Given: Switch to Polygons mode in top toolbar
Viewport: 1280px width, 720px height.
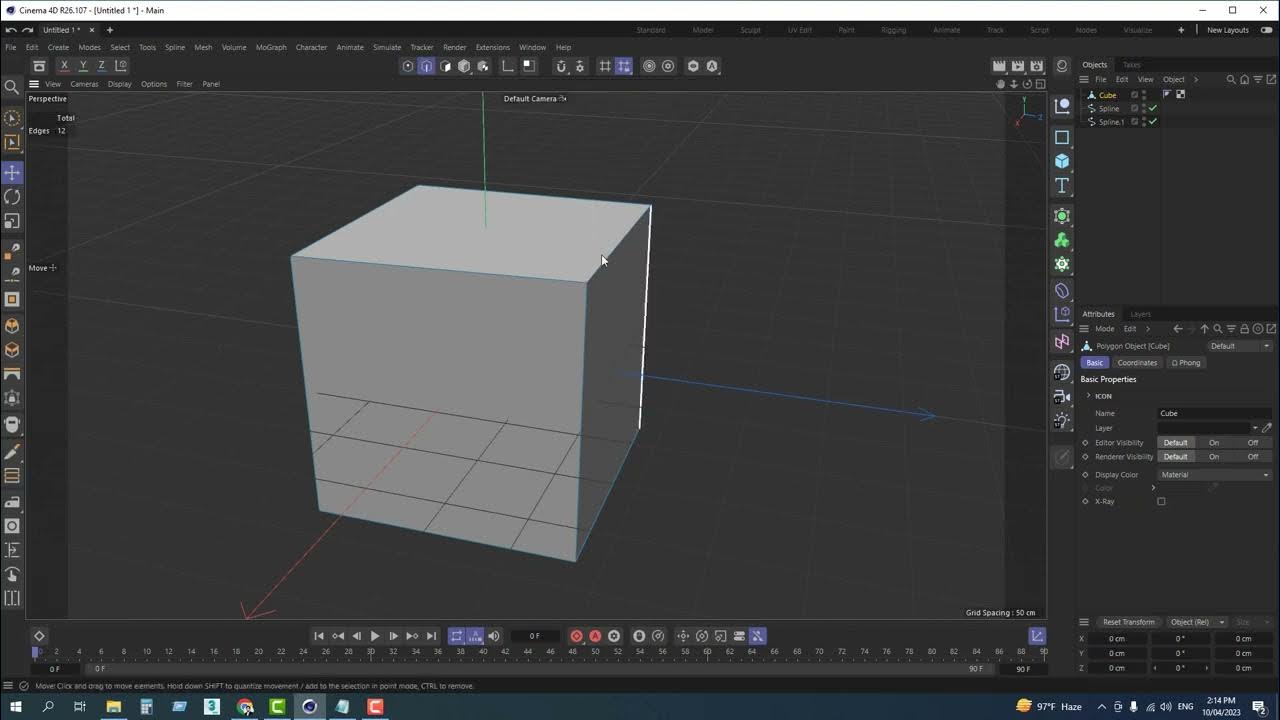Looking at the screenshot, I should click(445, 66).
